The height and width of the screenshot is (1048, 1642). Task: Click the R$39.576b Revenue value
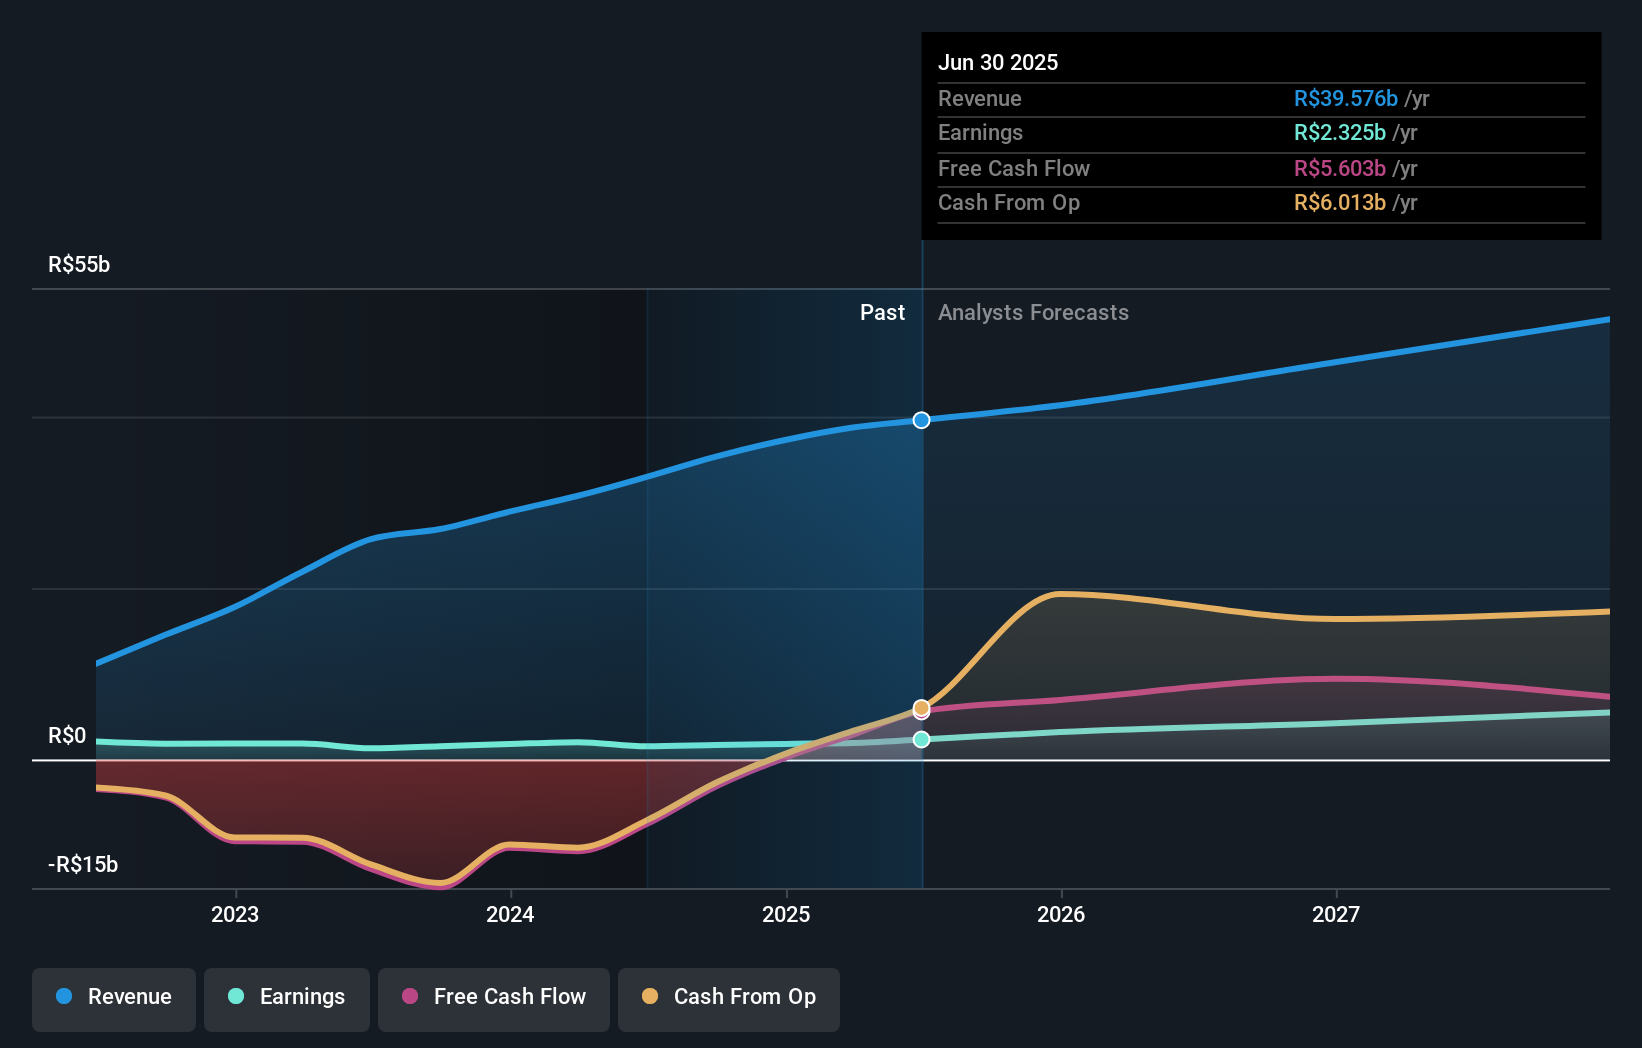1344,98
